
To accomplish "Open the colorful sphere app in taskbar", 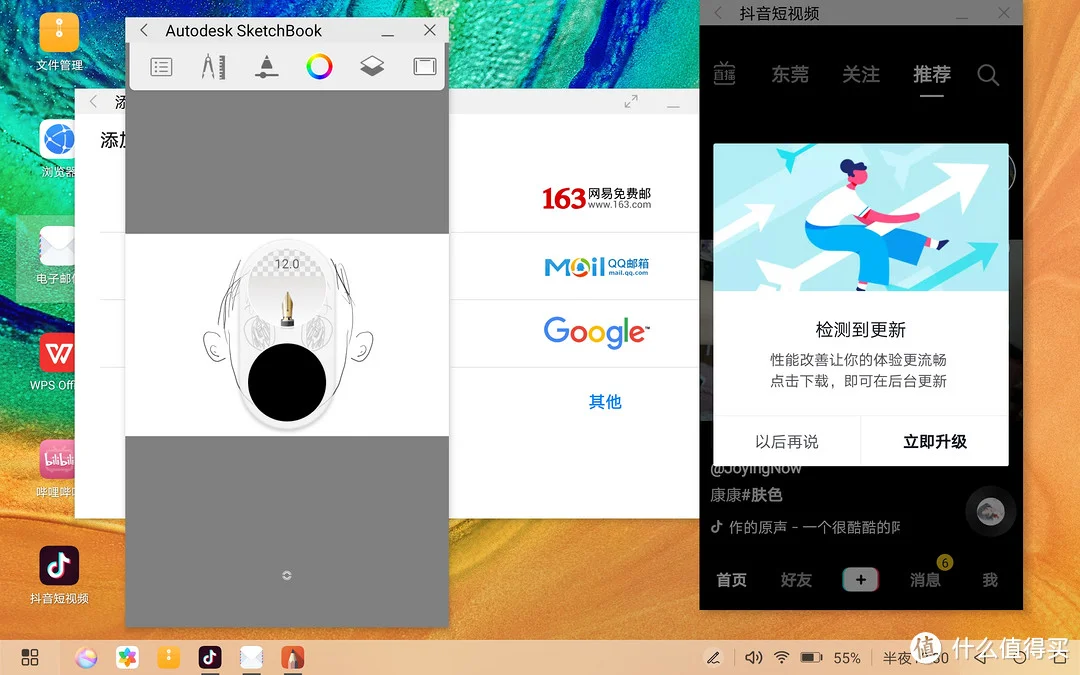I will (86, 658).
